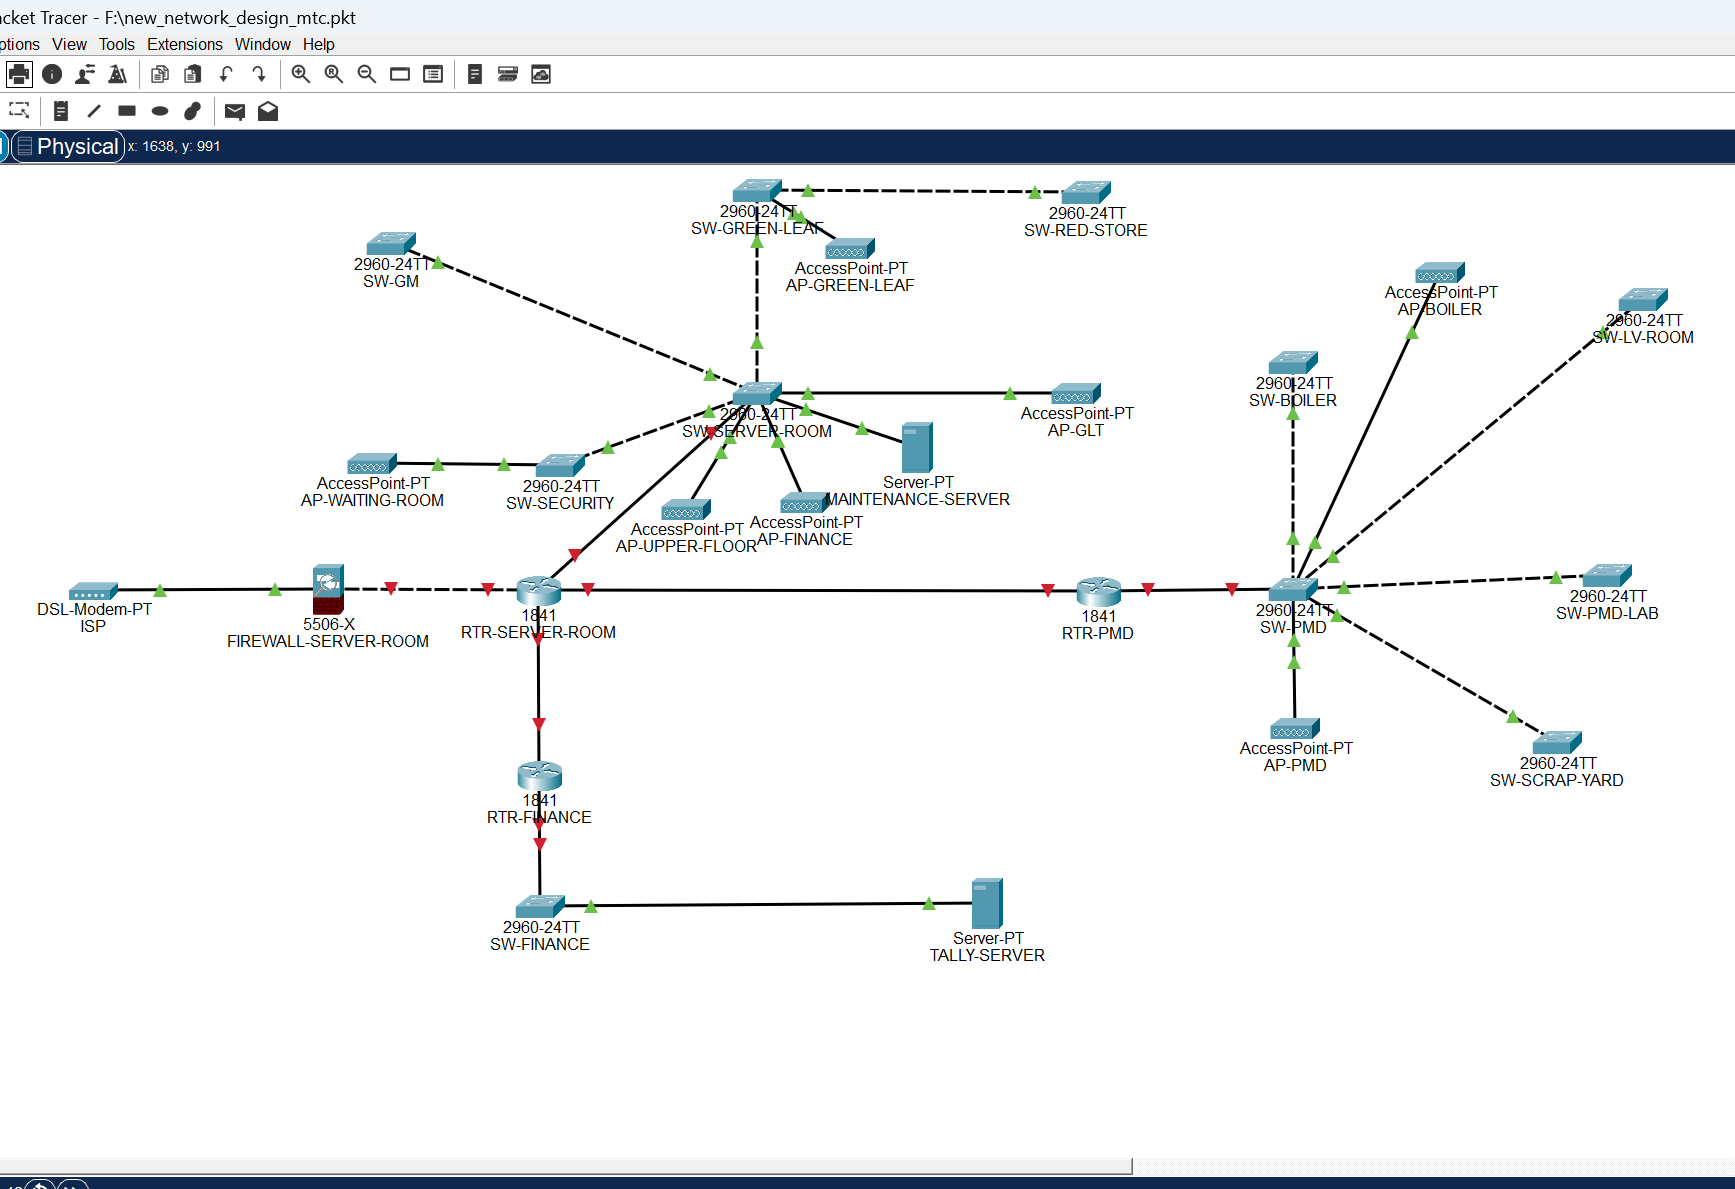Select the AP-UPPER-FLOOR access point
The image size is (1735, 1189).
686,509
